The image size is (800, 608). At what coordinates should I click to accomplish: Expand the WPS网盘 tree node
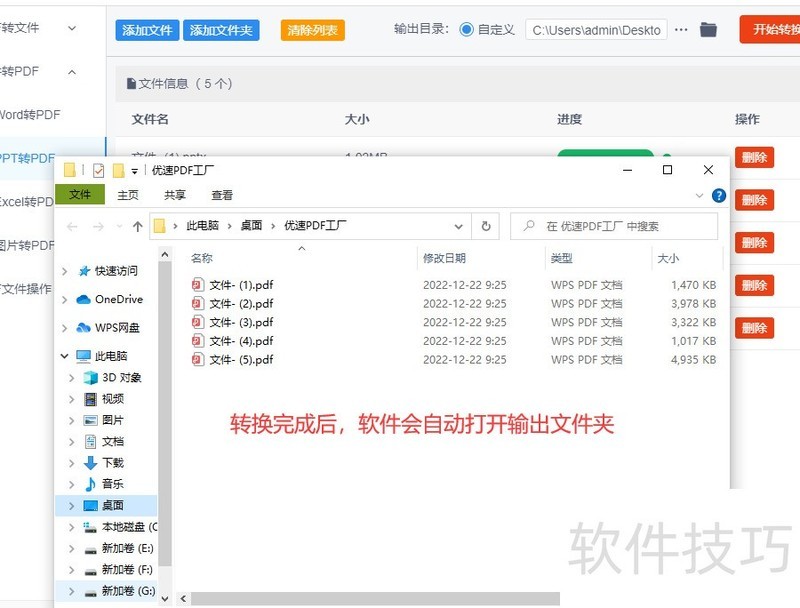[65, 327]
